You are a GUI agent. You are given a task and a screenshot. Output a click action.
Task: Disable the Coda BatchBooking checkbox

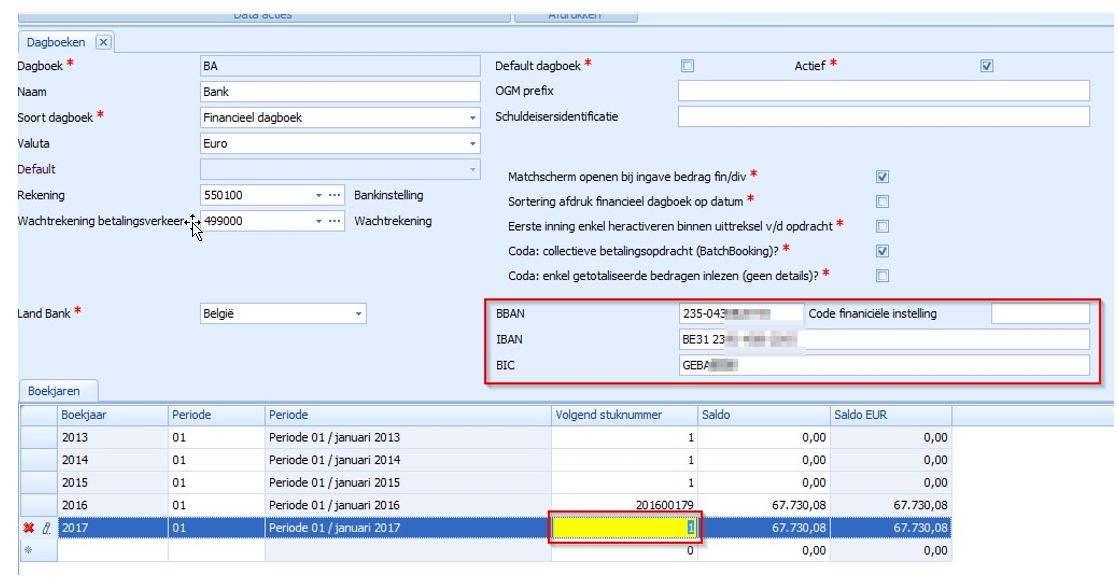tap(882, 251)
